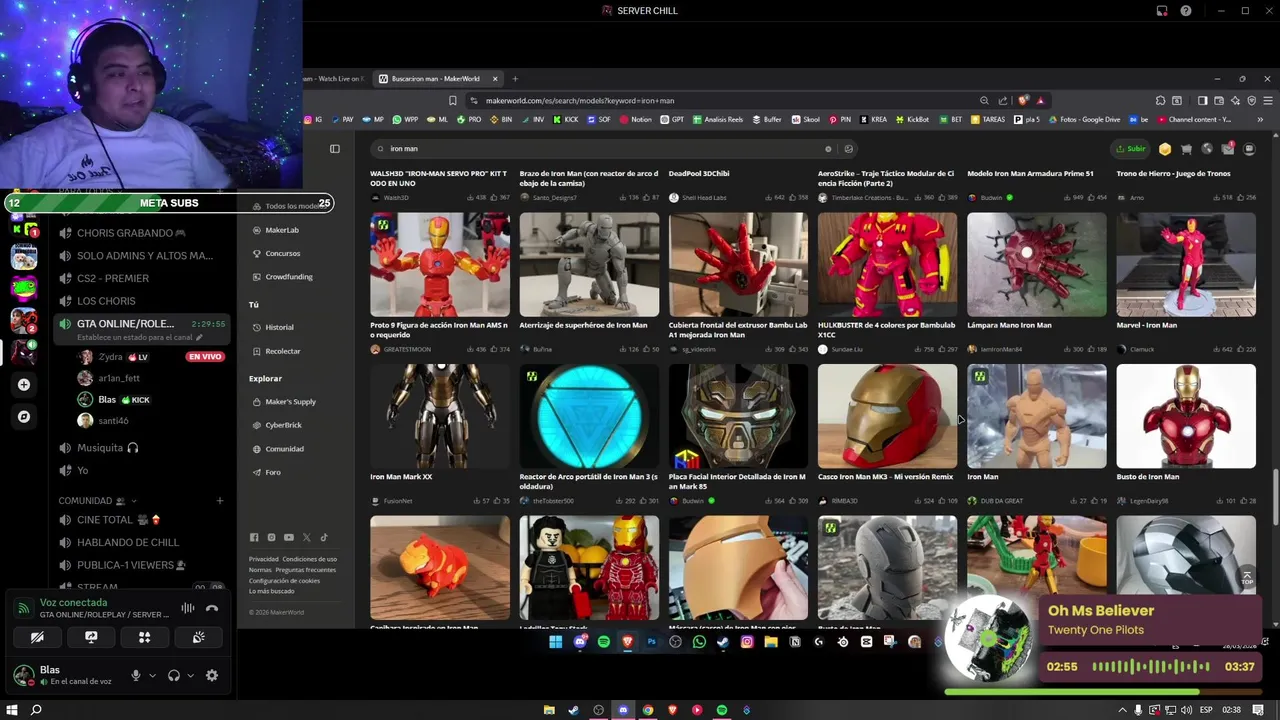The image size is (1280, 720).
Task: Expand headphone output options arrow
Action: click(x=190, y=676)
